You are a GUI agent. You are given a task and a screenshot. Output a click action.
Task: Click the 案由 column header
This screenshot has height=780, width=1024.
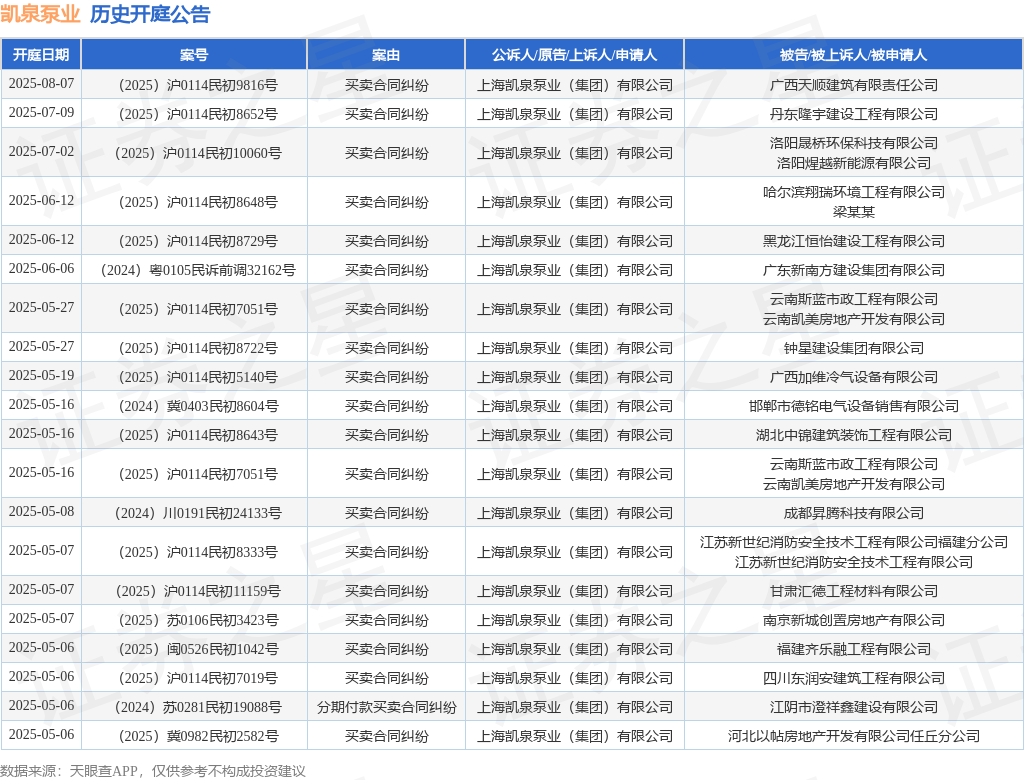pos(386,55)
